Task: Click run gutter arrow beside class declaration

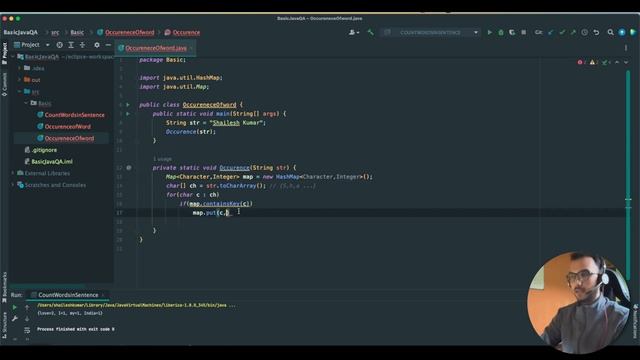Action: point(128,105)
